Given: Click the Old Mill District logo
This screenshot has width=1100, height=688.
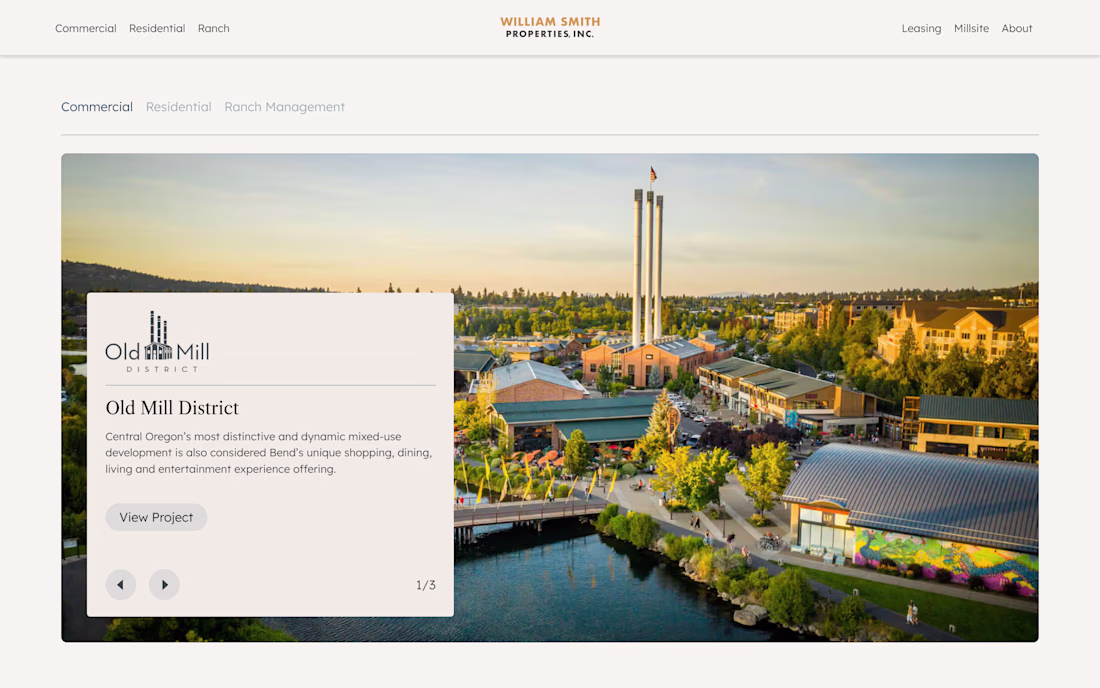Looking at the screenshot, I should point(157,342).
